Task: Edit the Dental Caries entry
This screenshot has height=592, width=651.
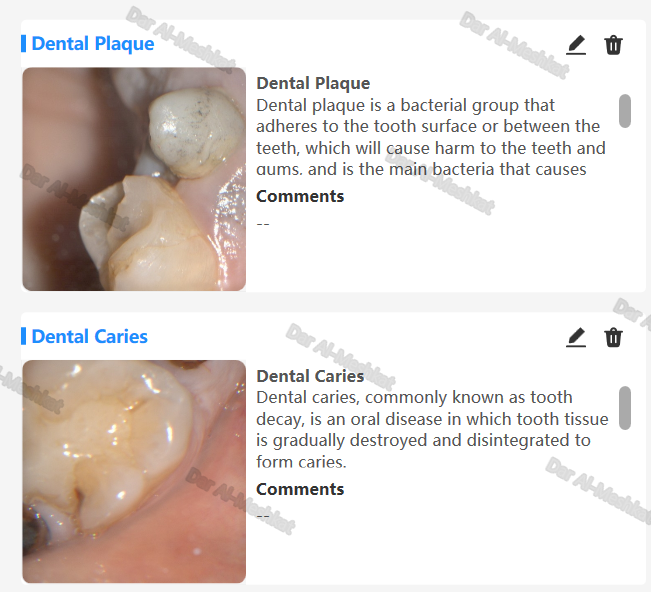Action: [x=576, y=337]
